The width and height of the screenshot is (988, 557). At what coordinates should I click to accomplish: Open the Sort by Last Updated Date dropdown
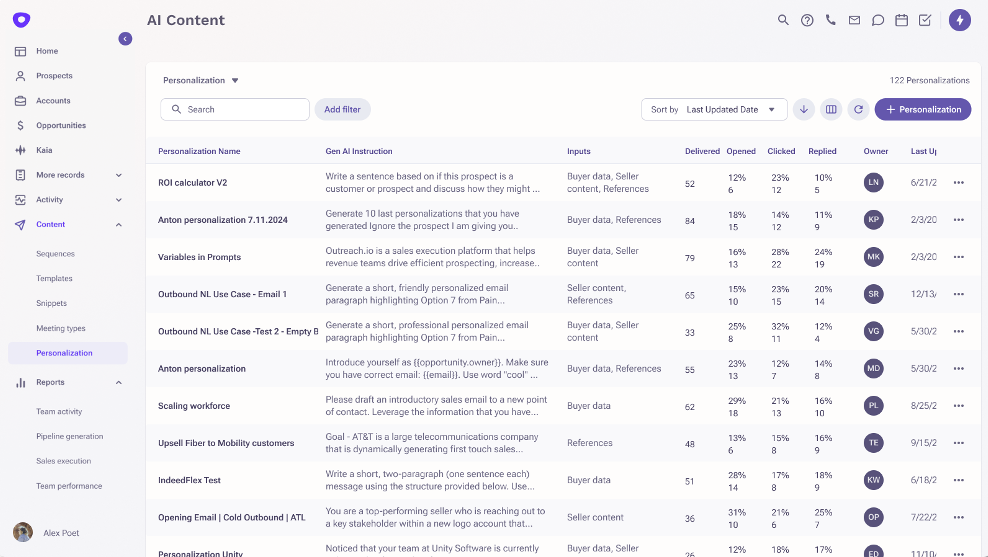tap(714, 110)
